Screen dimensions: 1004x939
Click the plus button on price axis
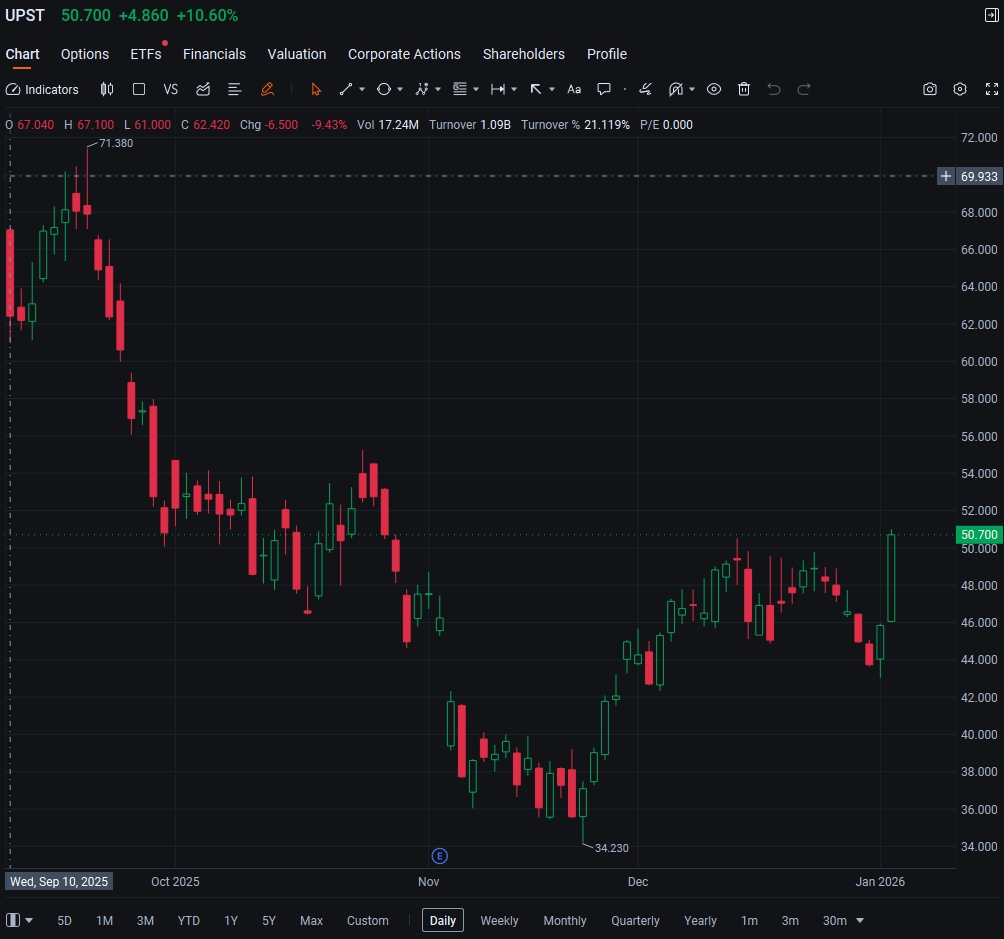(946, 176)
